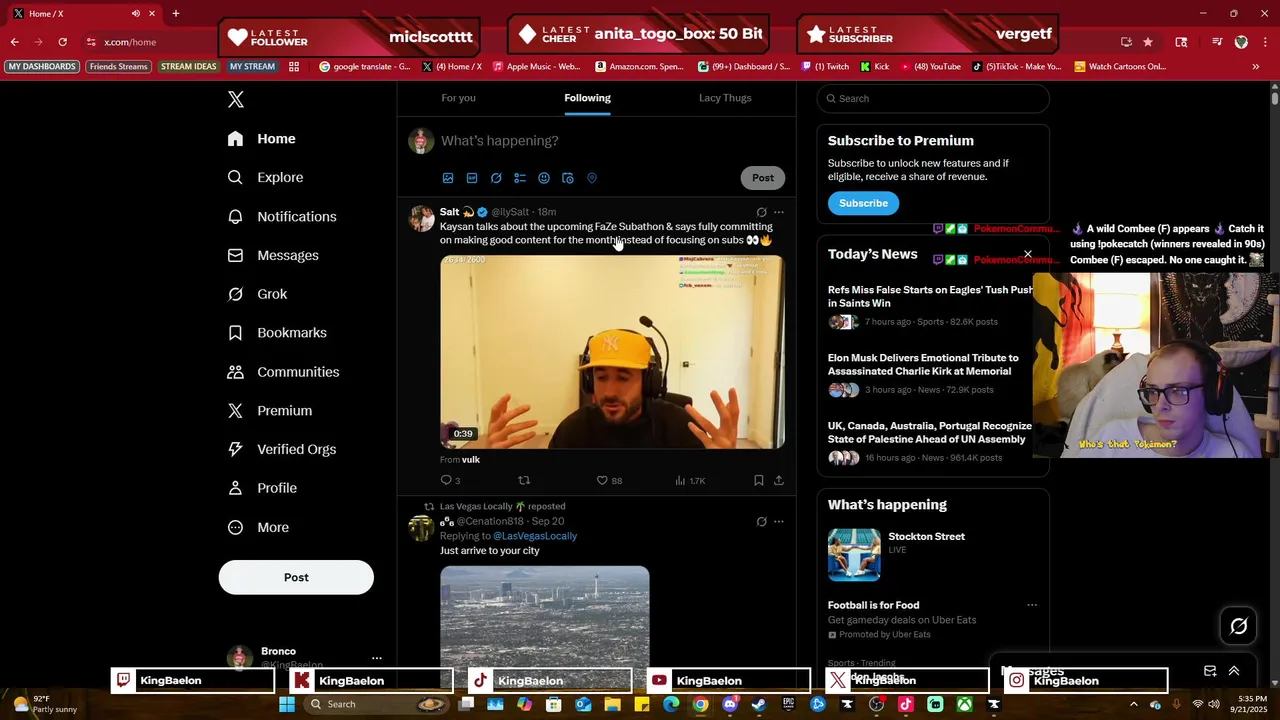This screenshot has width=1280, height=720.
Task: Bookmark Salt's post
Action: [759, 480]
